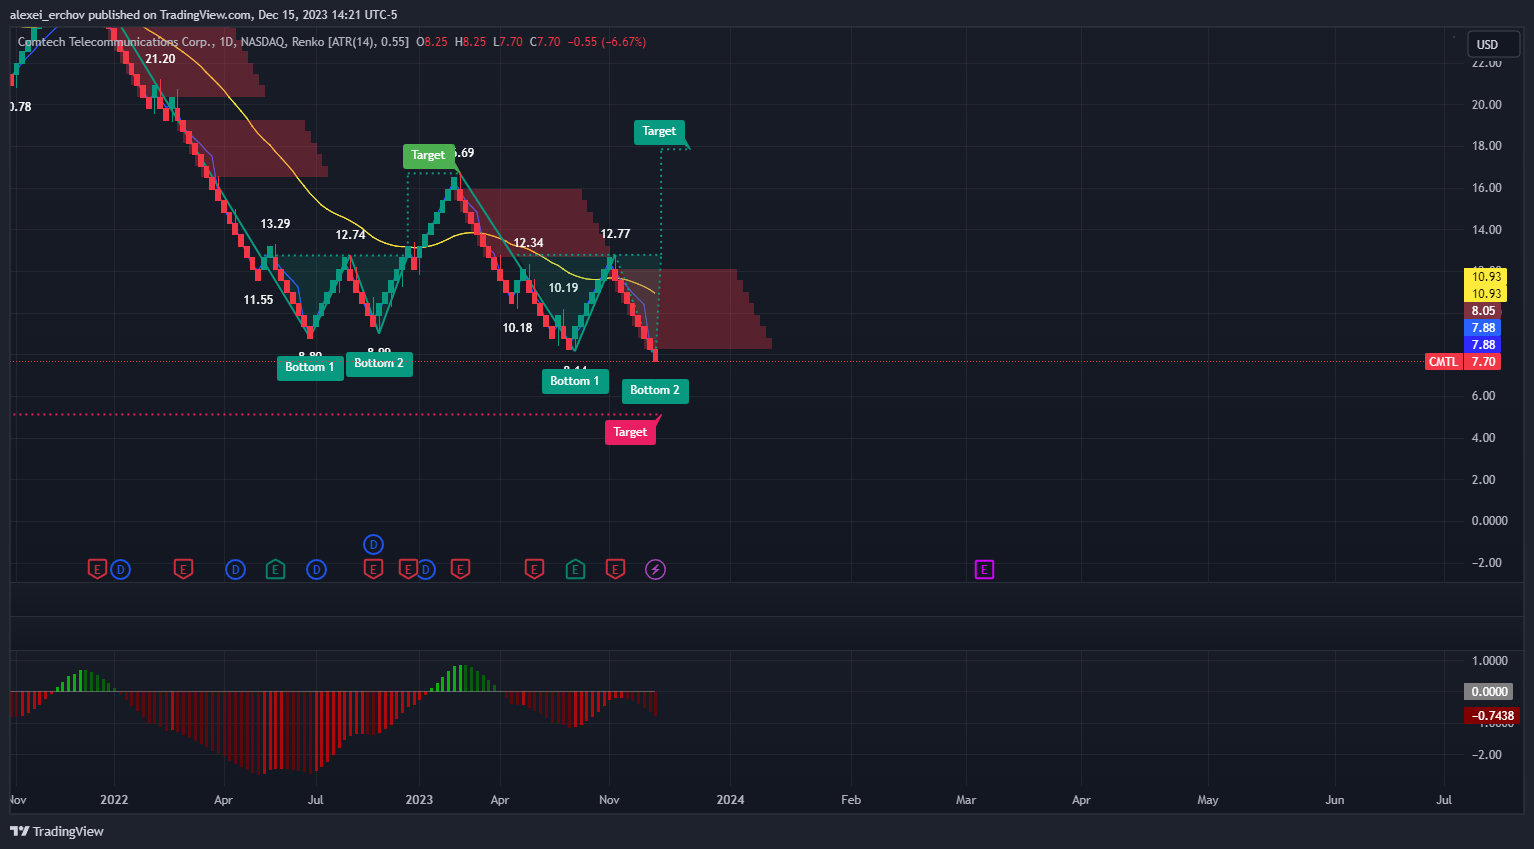Click the 2.00 price axis label
This screenshot has height=849, width=1534.
[x=1484, y=480]
